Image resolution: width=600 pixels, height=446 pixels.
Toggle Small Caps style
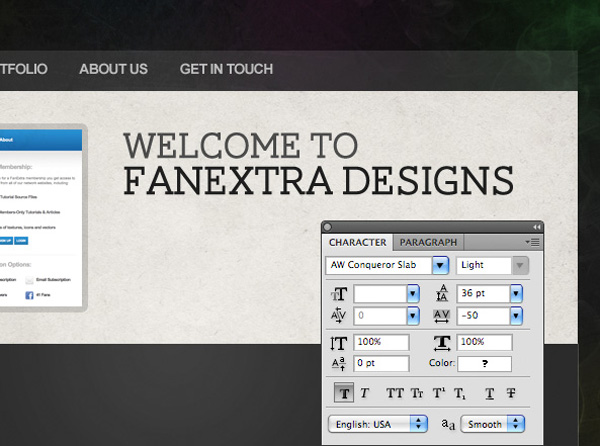point(417,393)
